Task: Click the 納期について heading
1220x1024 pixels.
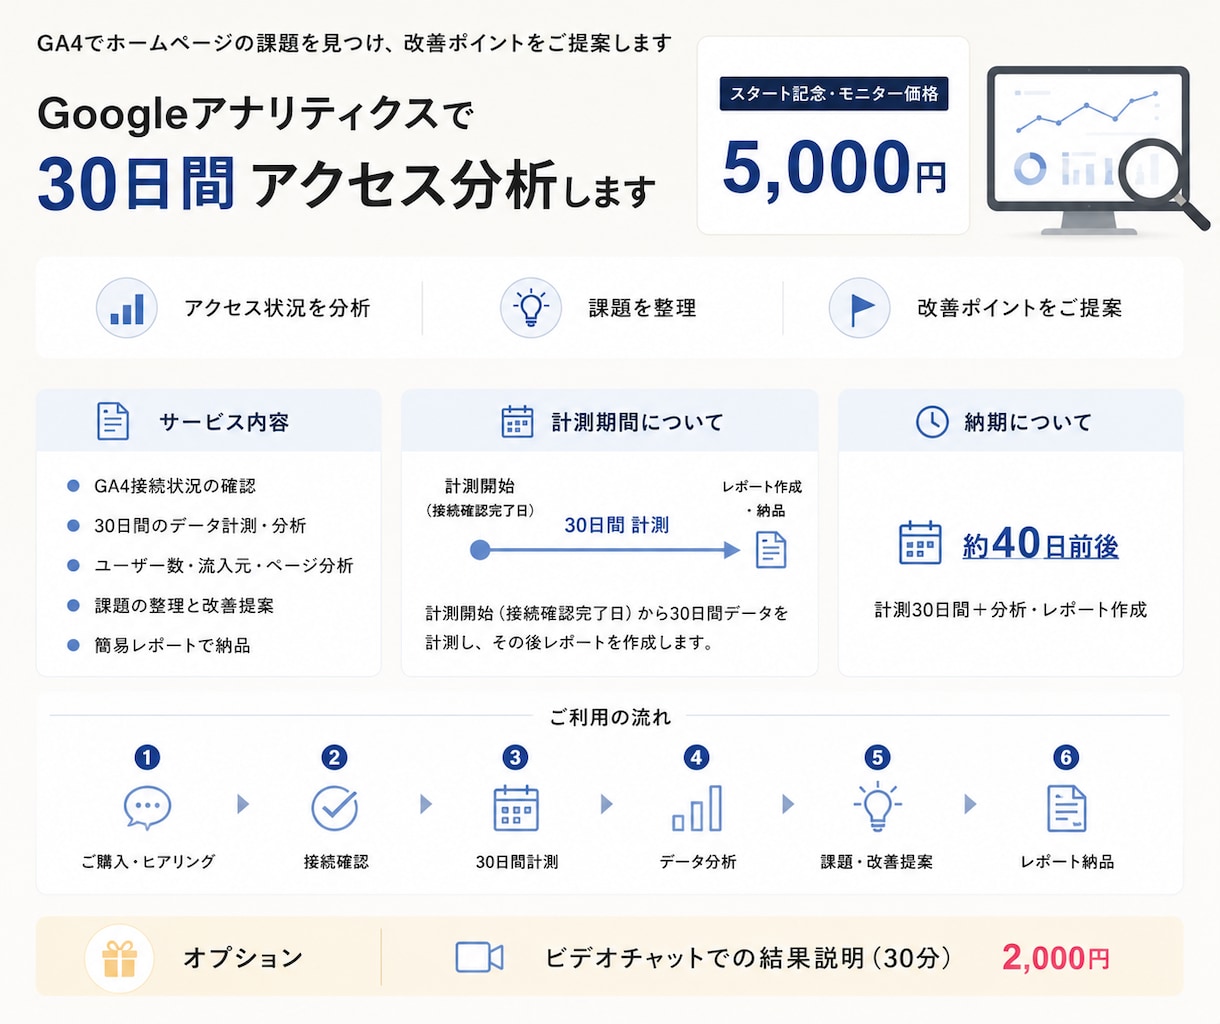Action: tap(1028, 422)
